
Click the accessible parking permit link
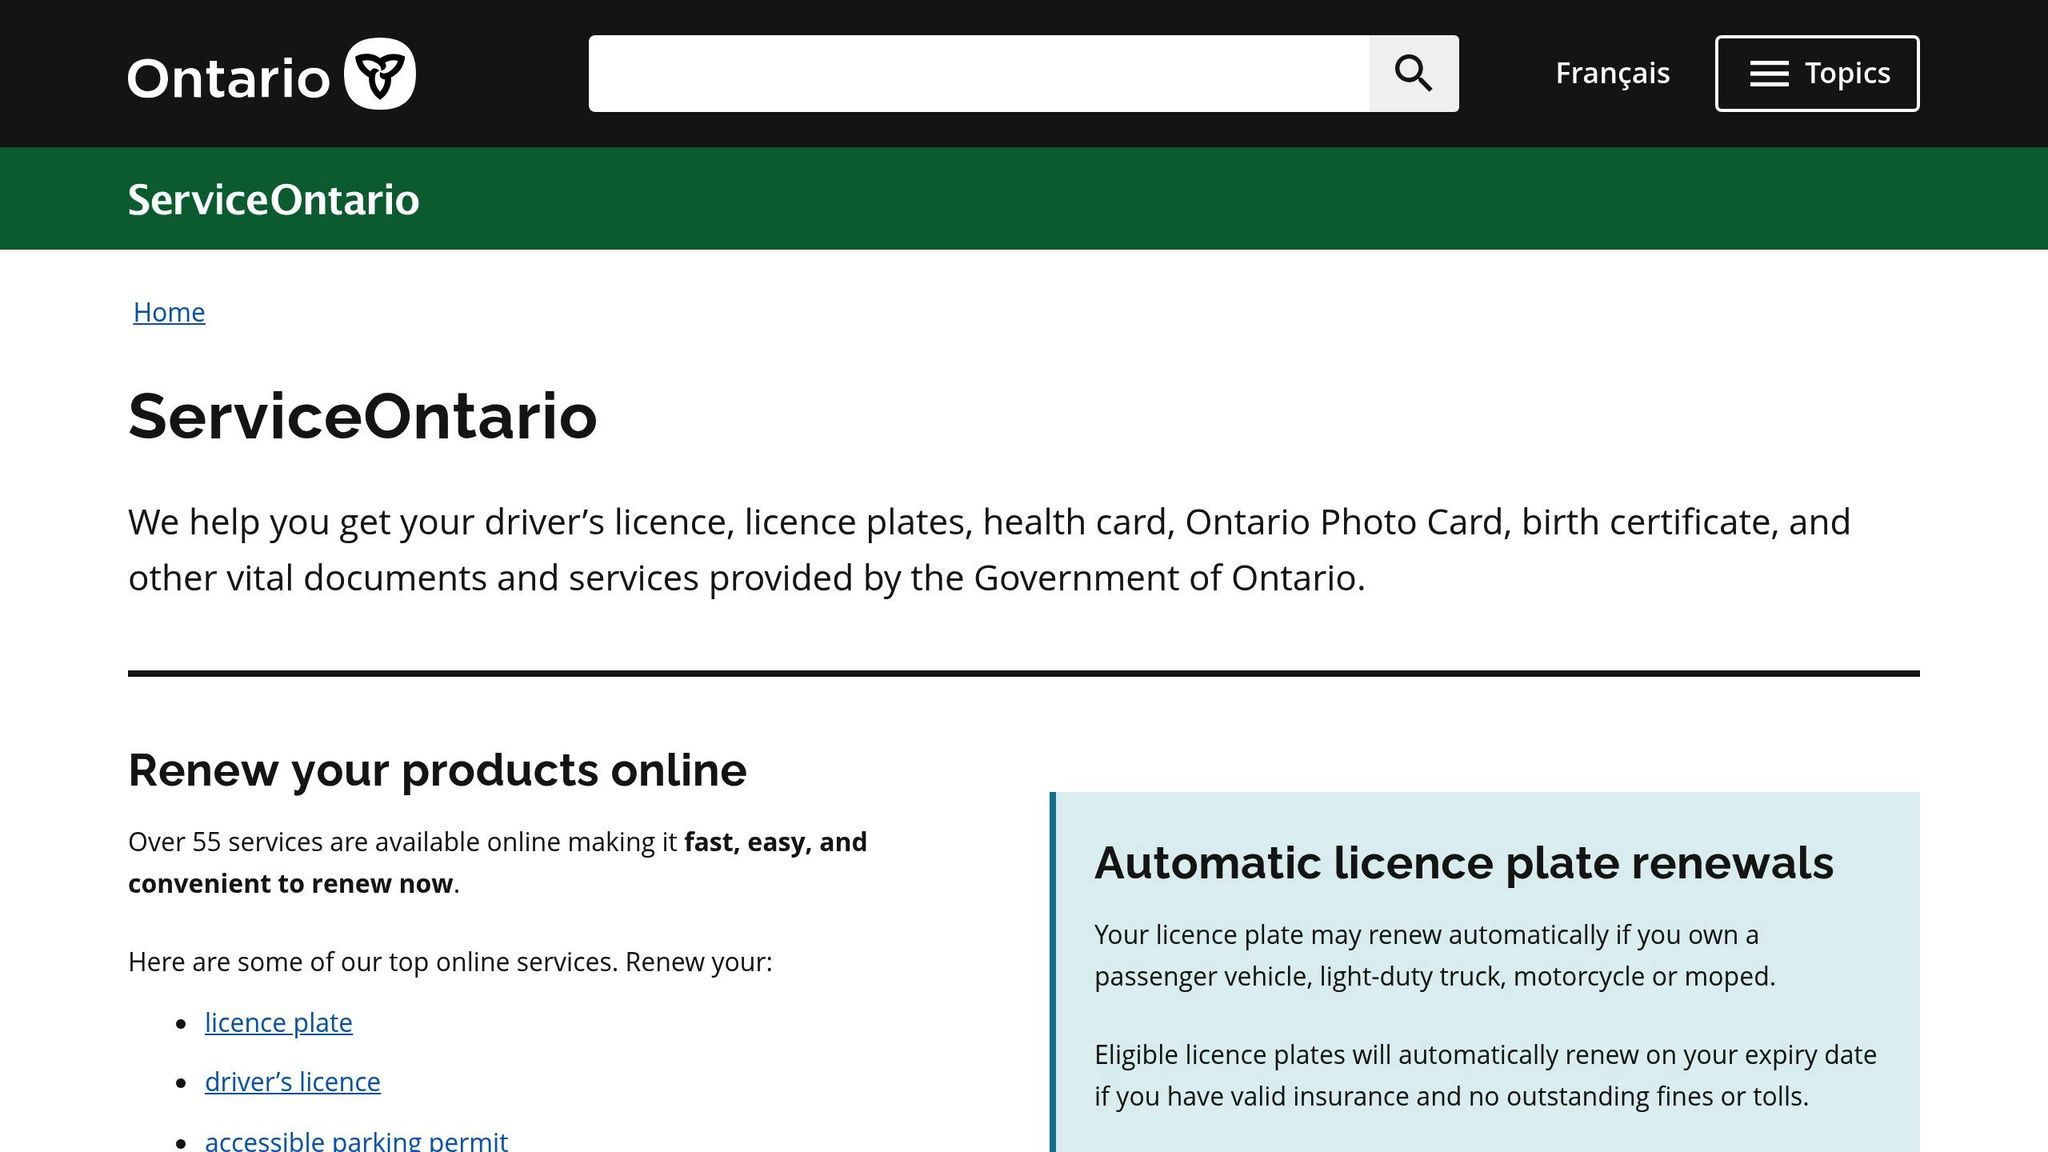coord(355,1140)
